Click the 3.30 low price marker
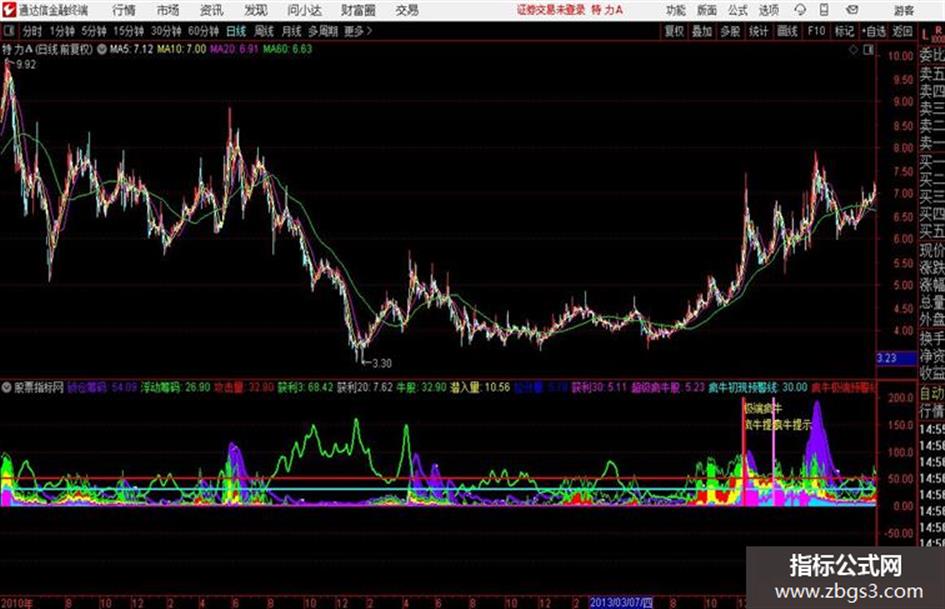Screen dimensions: 945x609 click(x=381, y=364)
